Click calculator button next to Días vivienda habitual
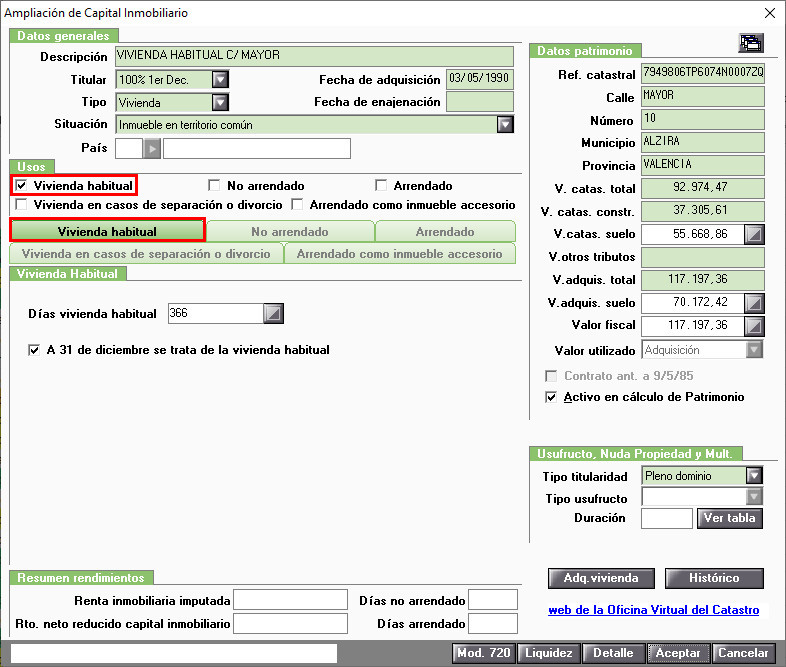This screenshot has height=667, width=786. tap(274, 314)
